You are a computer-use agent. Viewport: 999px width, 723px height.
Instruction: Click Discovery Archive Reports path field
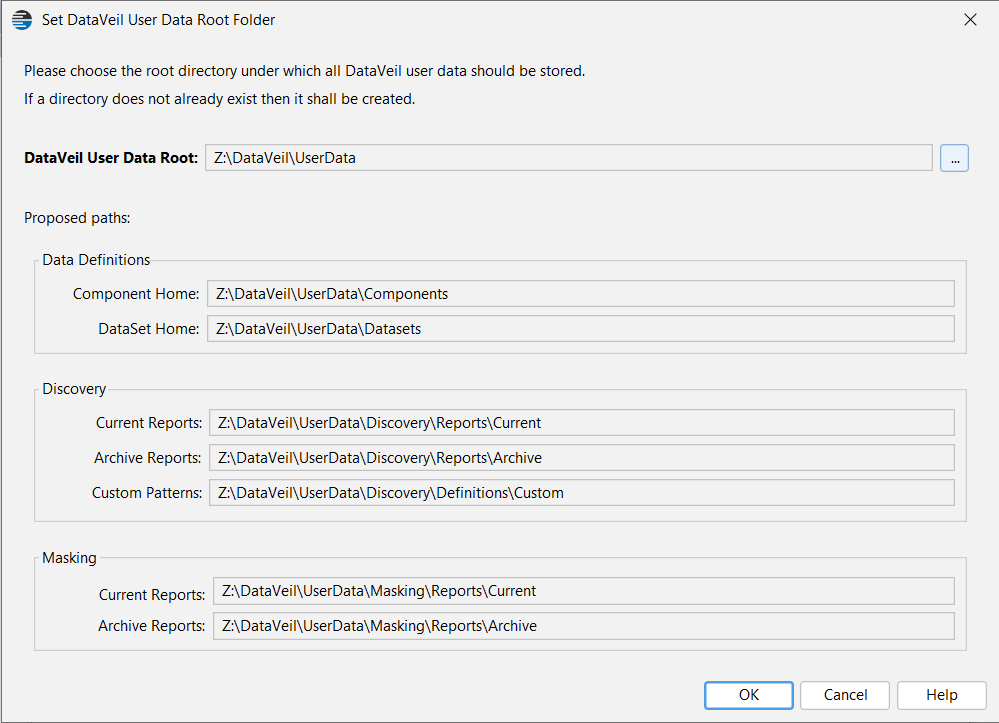pyautogui.click(x=582, y=458)
